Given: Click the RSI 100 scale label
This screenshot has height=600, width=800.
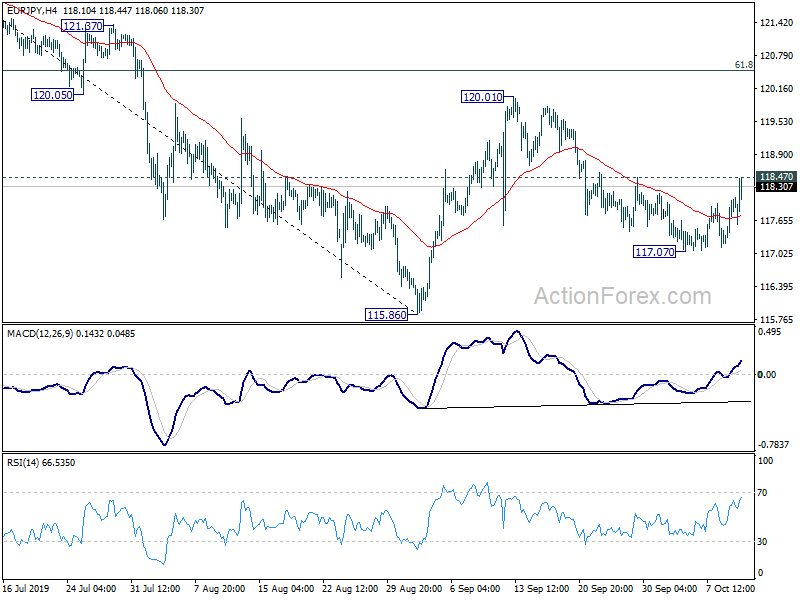Looking at the screenshot, I should pos(765,461).
